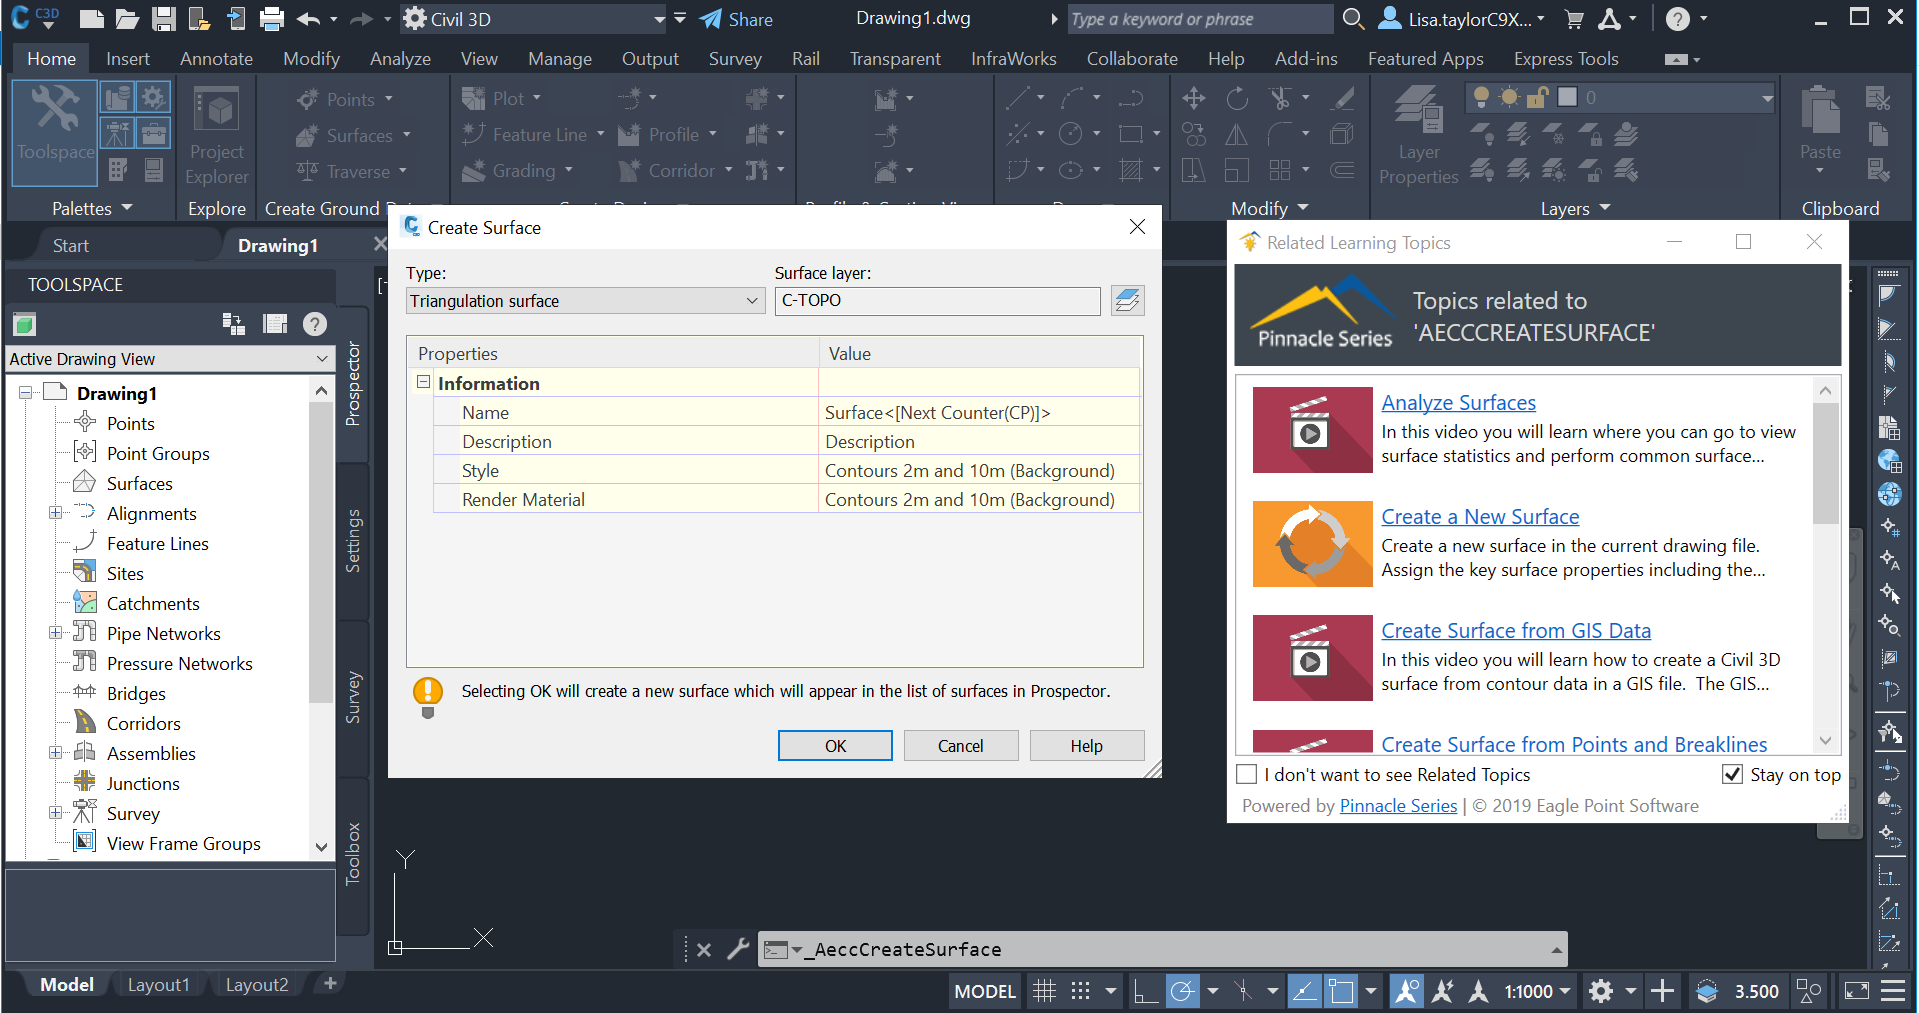Click Help in Create Surface dialog
Image resolution: width=1919 pixels, height=1013 pixels.
(x=1087, y=746)
